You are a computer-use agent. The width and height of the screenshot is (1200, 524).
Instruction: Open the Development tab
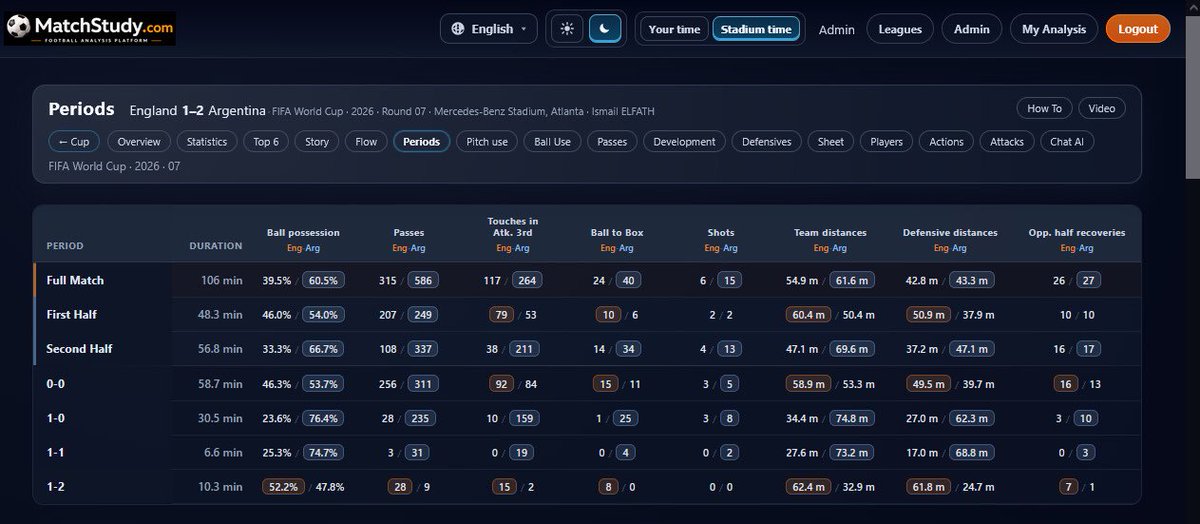685,142
